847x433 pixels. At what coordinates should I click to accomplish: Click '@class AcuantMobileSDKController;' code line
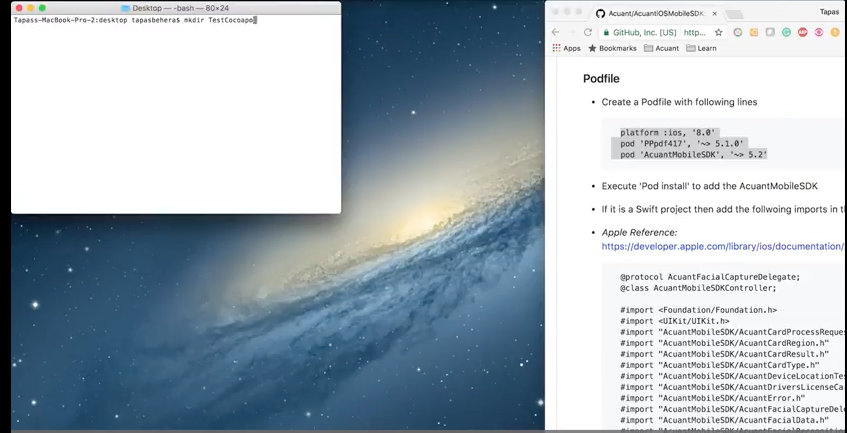(698, 288)
